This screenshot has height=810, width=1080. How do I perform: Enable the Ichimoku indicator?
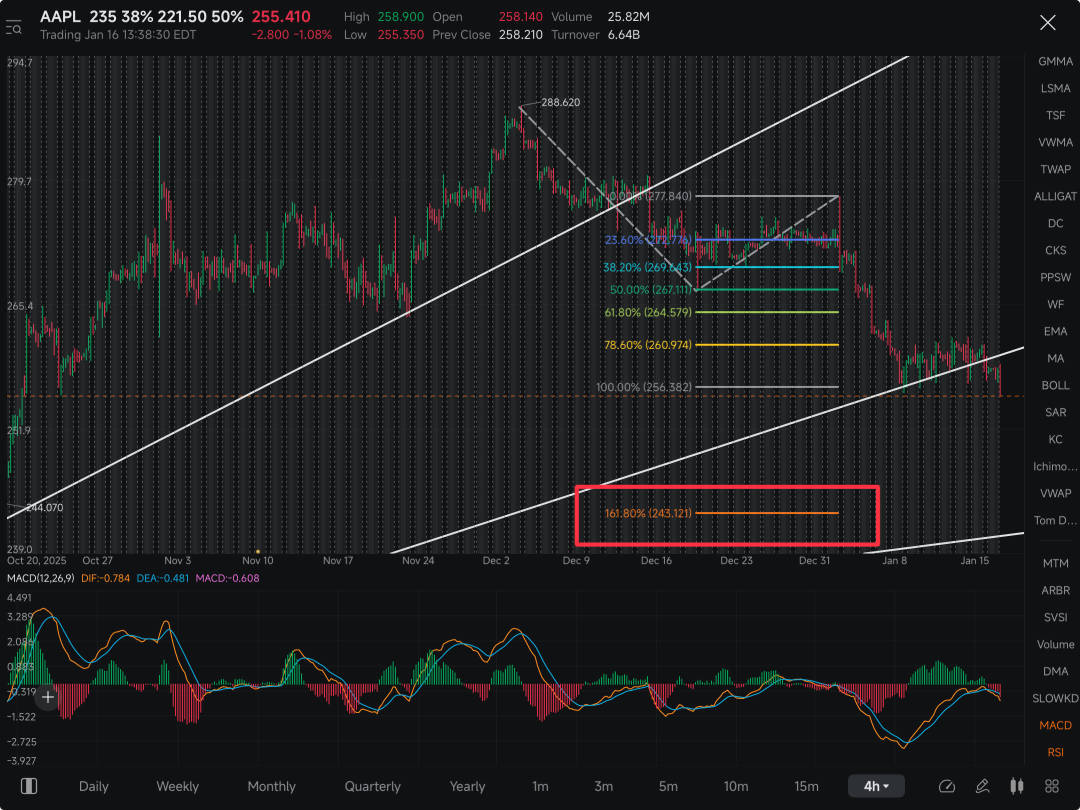tap(1055, 466)
